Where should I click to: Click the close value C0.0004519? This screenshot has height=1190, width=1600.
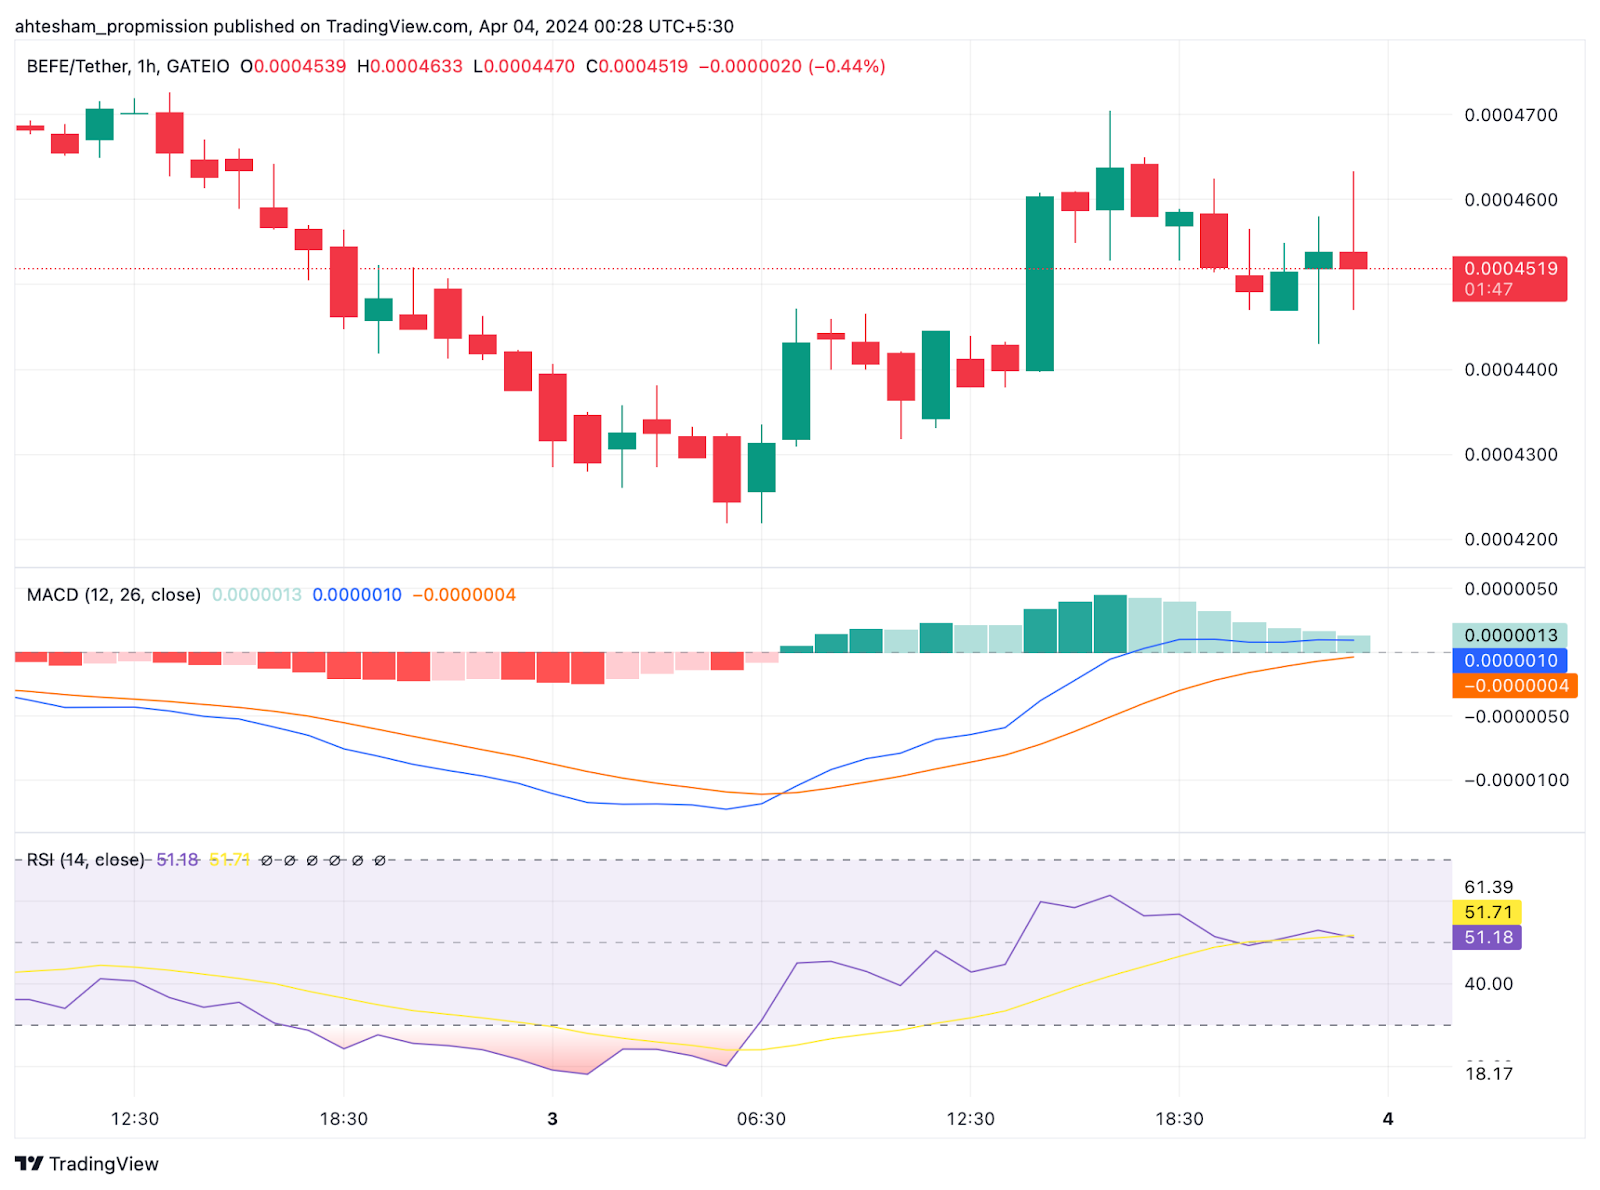(637, 66)
